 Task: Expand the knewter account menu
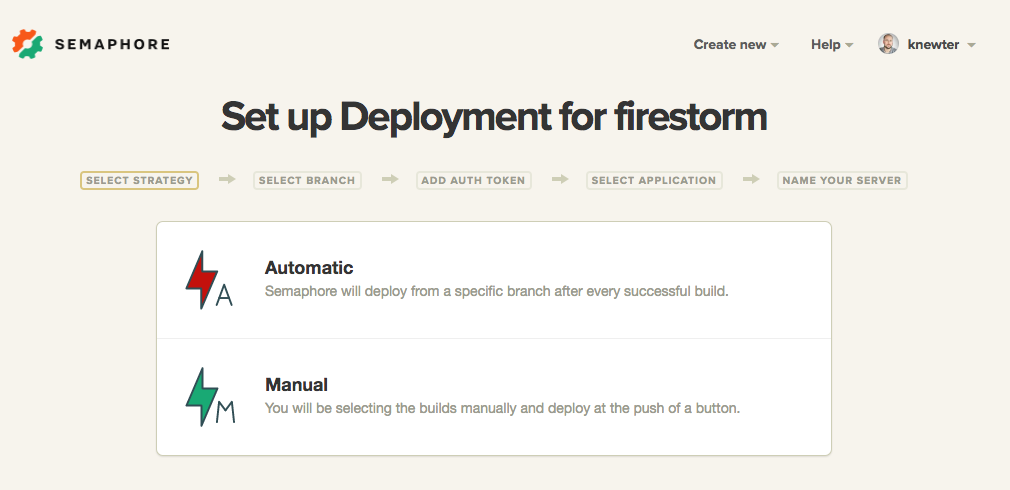(941, 44)
